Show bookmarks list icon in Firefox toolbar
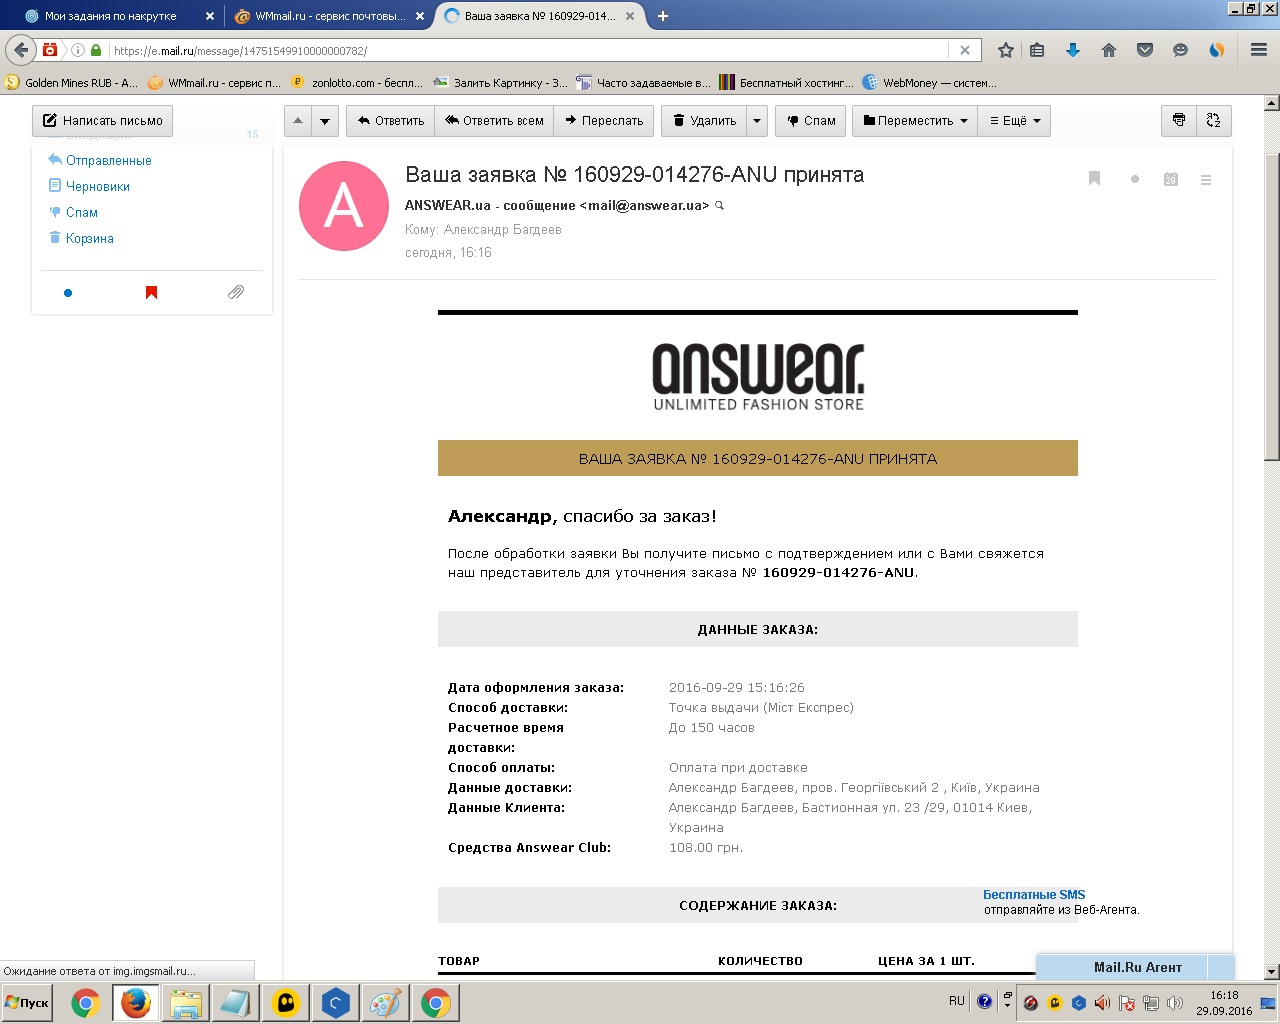The height and width of the screenshot is (1024, 1280). point(1037,50)
